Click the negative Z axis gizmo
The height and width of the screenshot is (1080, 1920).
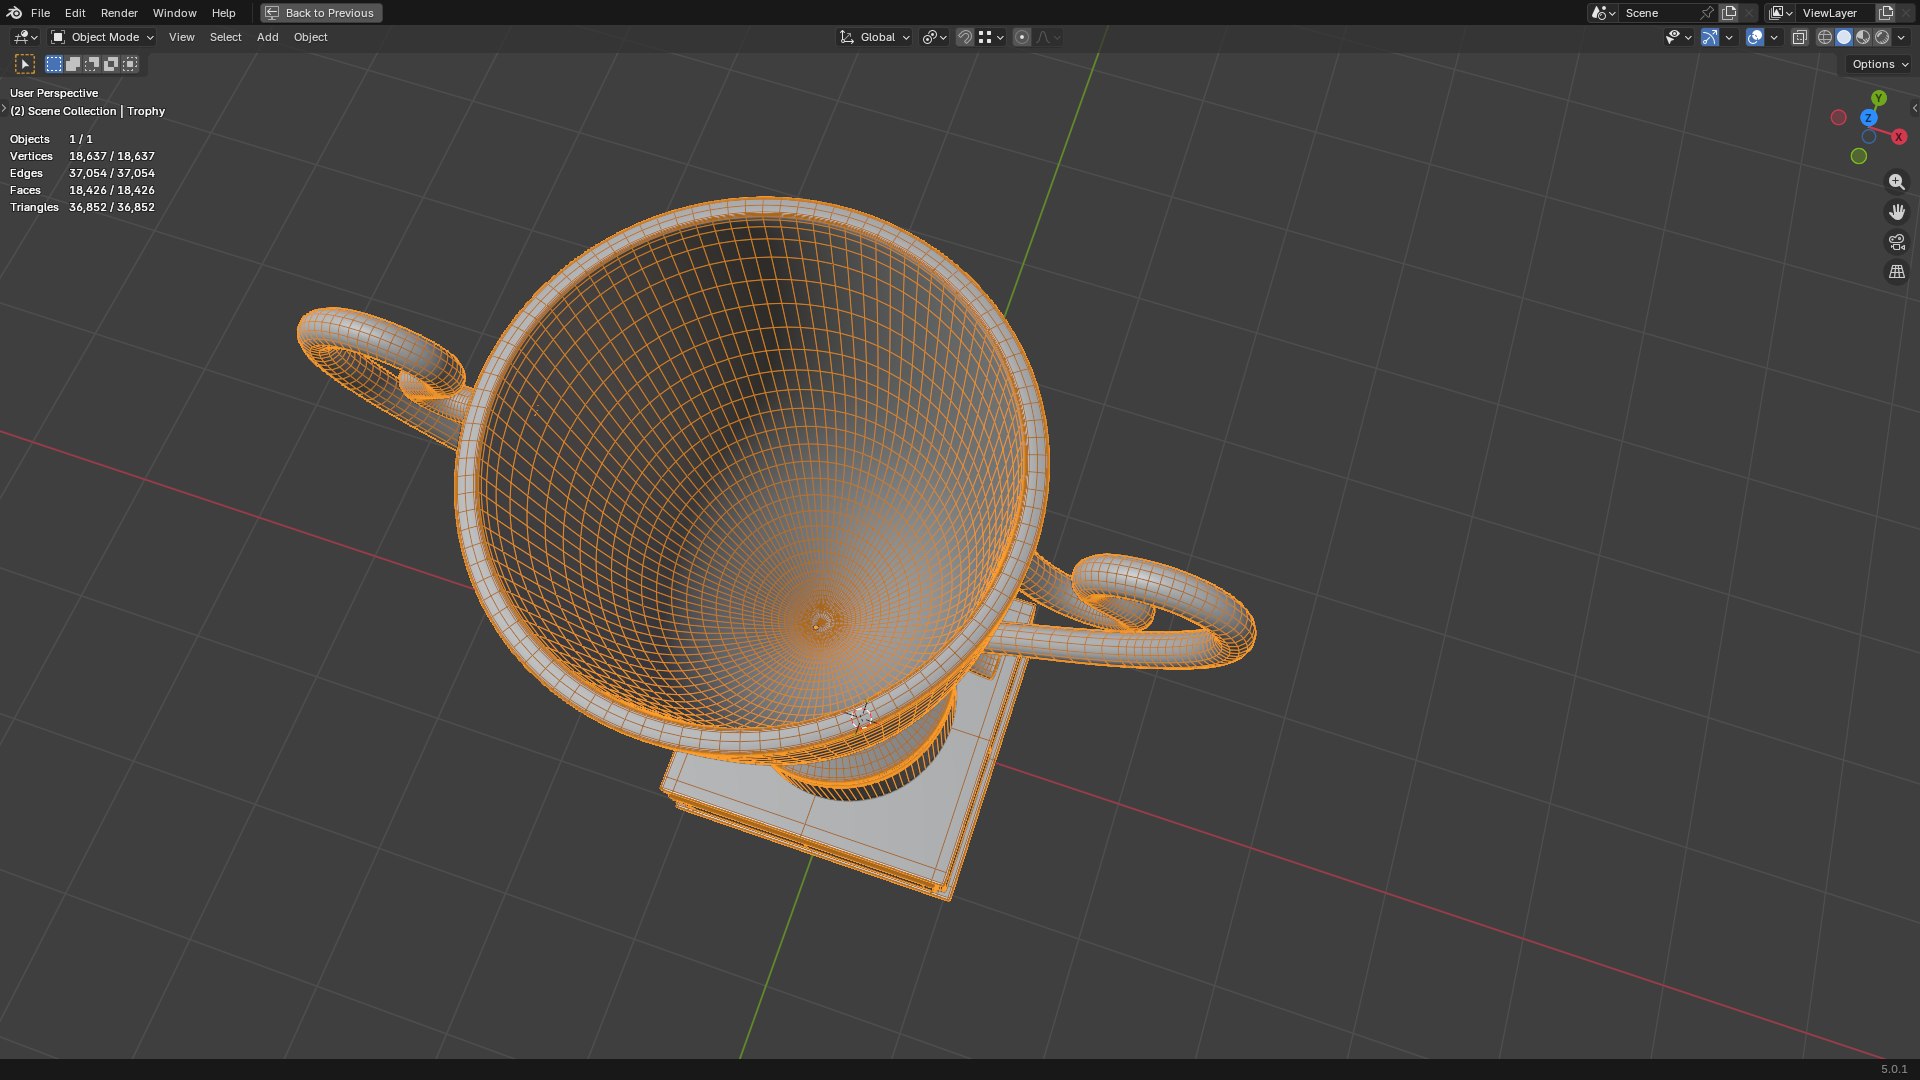[x=1868, y=137]
